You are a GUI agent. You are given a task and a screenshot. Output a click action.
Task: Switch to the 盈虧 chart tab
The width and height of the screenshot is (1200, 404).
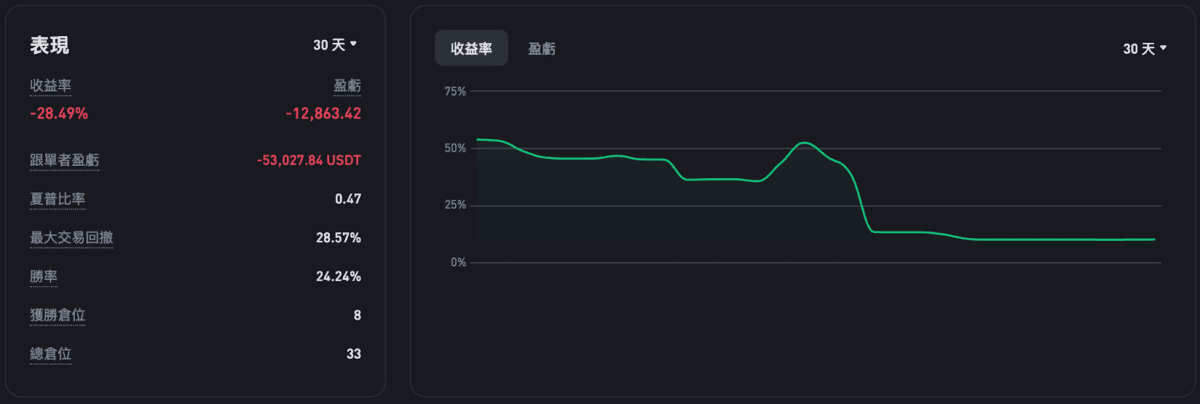pos(542,49)
